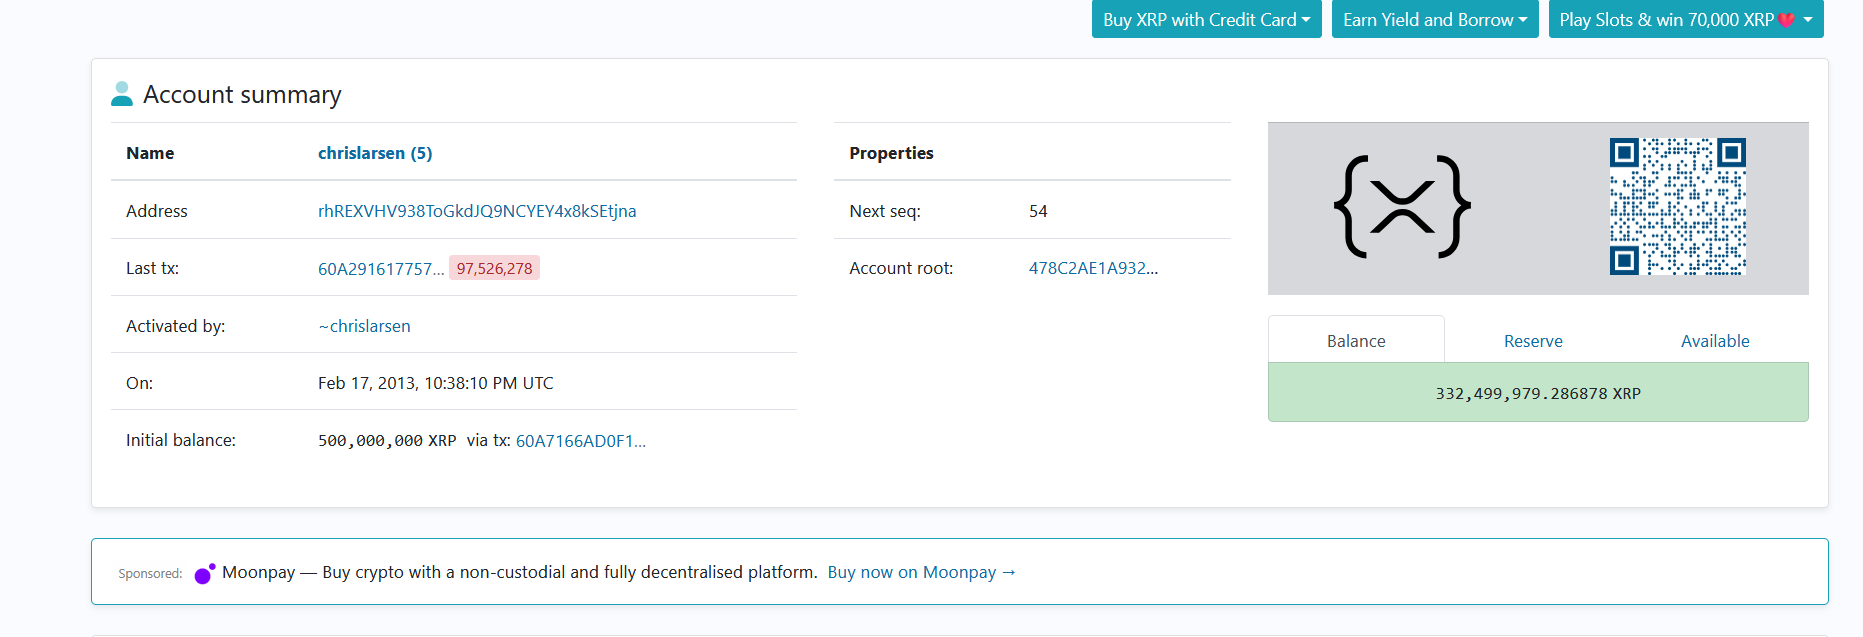The width and height of the screenshot is (1863, 637).
Task: Click the Account root: label
Action: coord(901,268)
